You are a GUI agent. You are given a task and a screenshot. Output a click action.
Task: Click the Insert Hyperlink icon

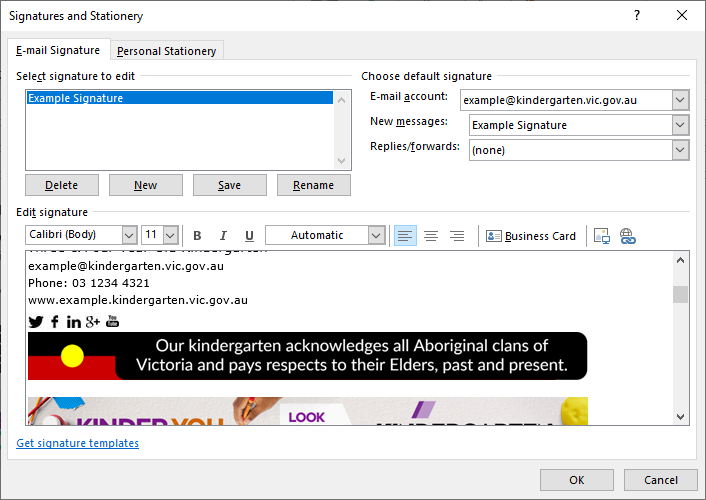(x=627, y=236)
